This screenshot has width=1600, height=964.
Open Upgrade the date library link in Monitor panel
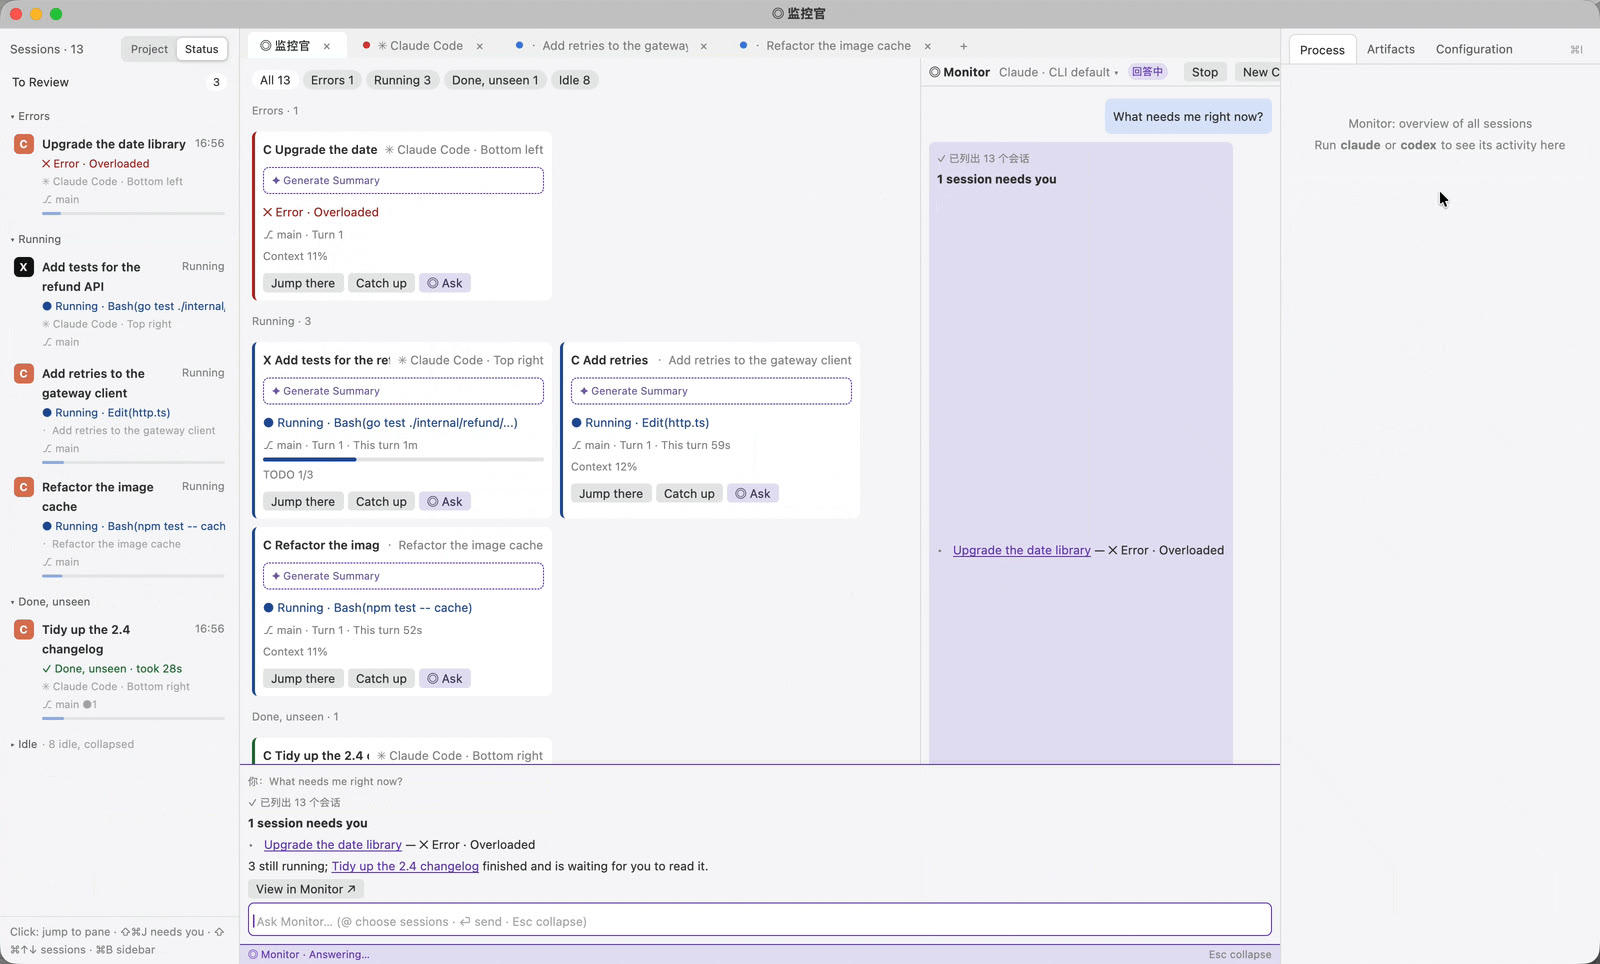pyautogui.click(x=1021, y=550)
